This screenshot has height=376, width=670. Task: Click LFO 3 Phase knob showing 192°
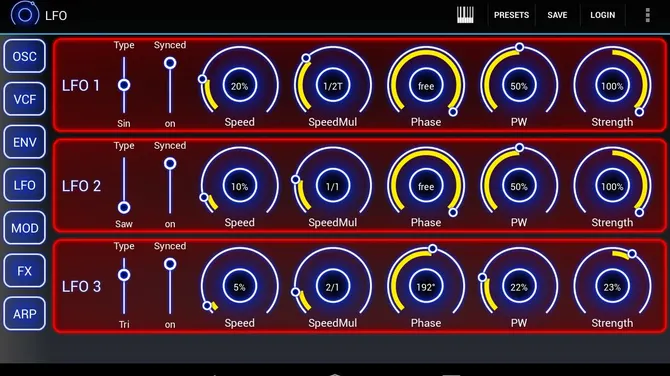(426, 287)
